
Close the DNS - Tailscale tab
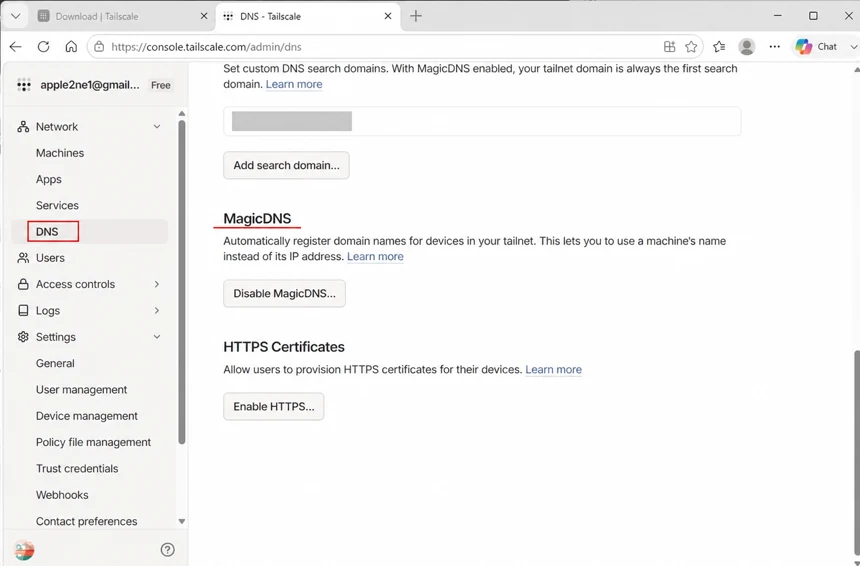pos(388,16)
